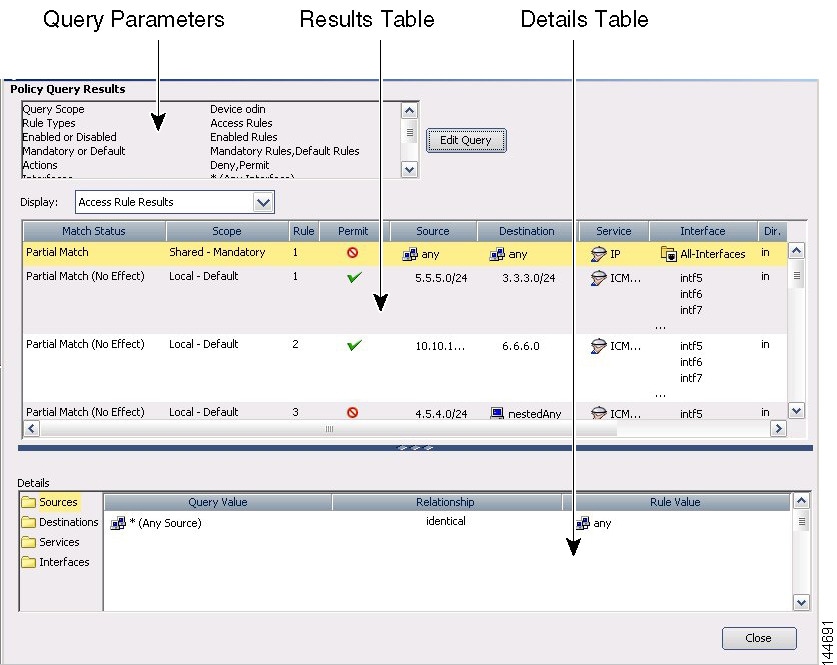Select the Services folder in the Details panel
The image size is (837, 665).
coord(57,542)
